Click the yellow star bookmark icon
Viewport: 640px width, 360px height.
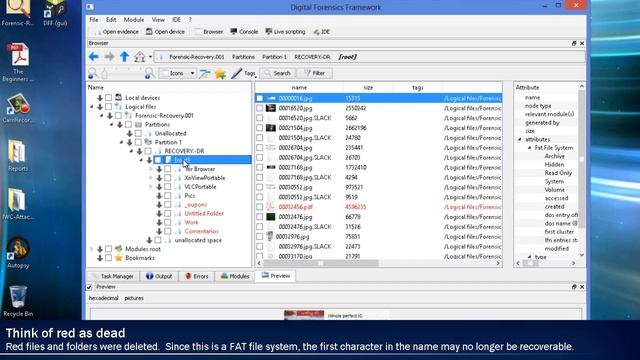point(220,73)
